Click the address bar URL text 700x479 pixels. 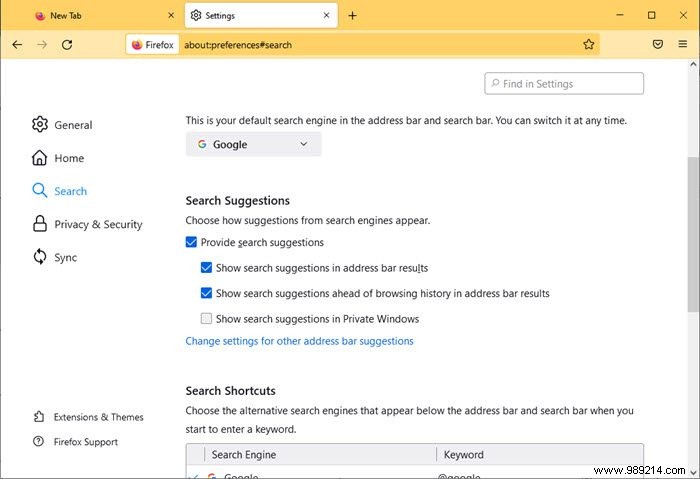238,45
